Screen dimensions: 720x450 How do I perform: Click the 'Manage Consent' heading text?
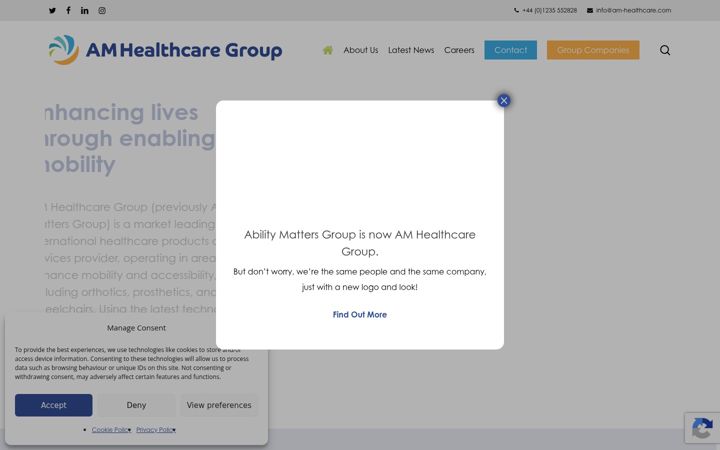click(136, 328)
